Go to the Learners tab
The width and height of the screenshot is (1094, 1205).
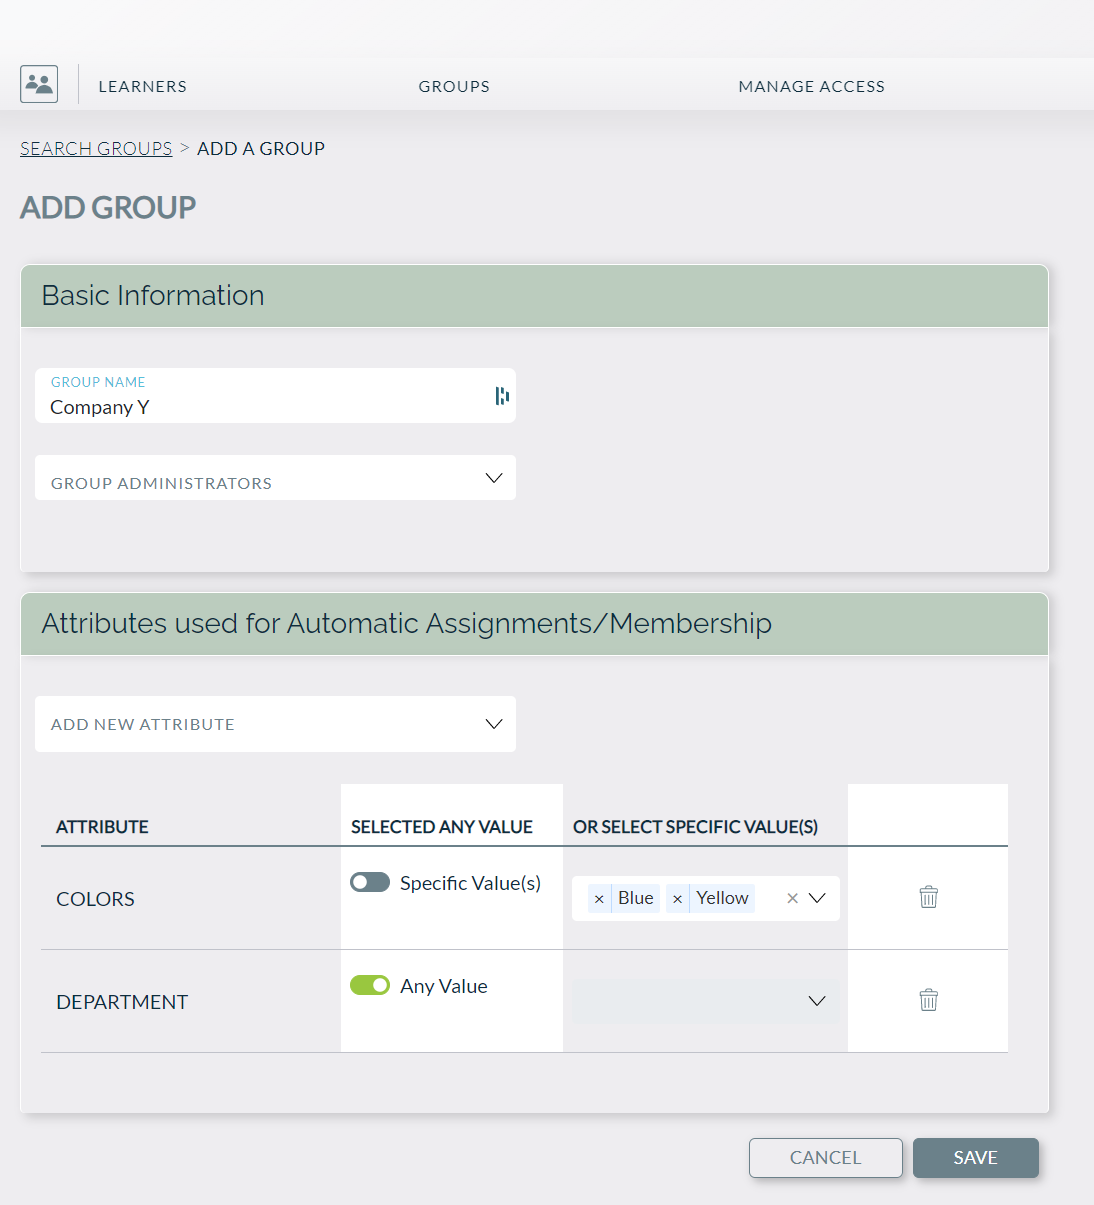[142, 86]
